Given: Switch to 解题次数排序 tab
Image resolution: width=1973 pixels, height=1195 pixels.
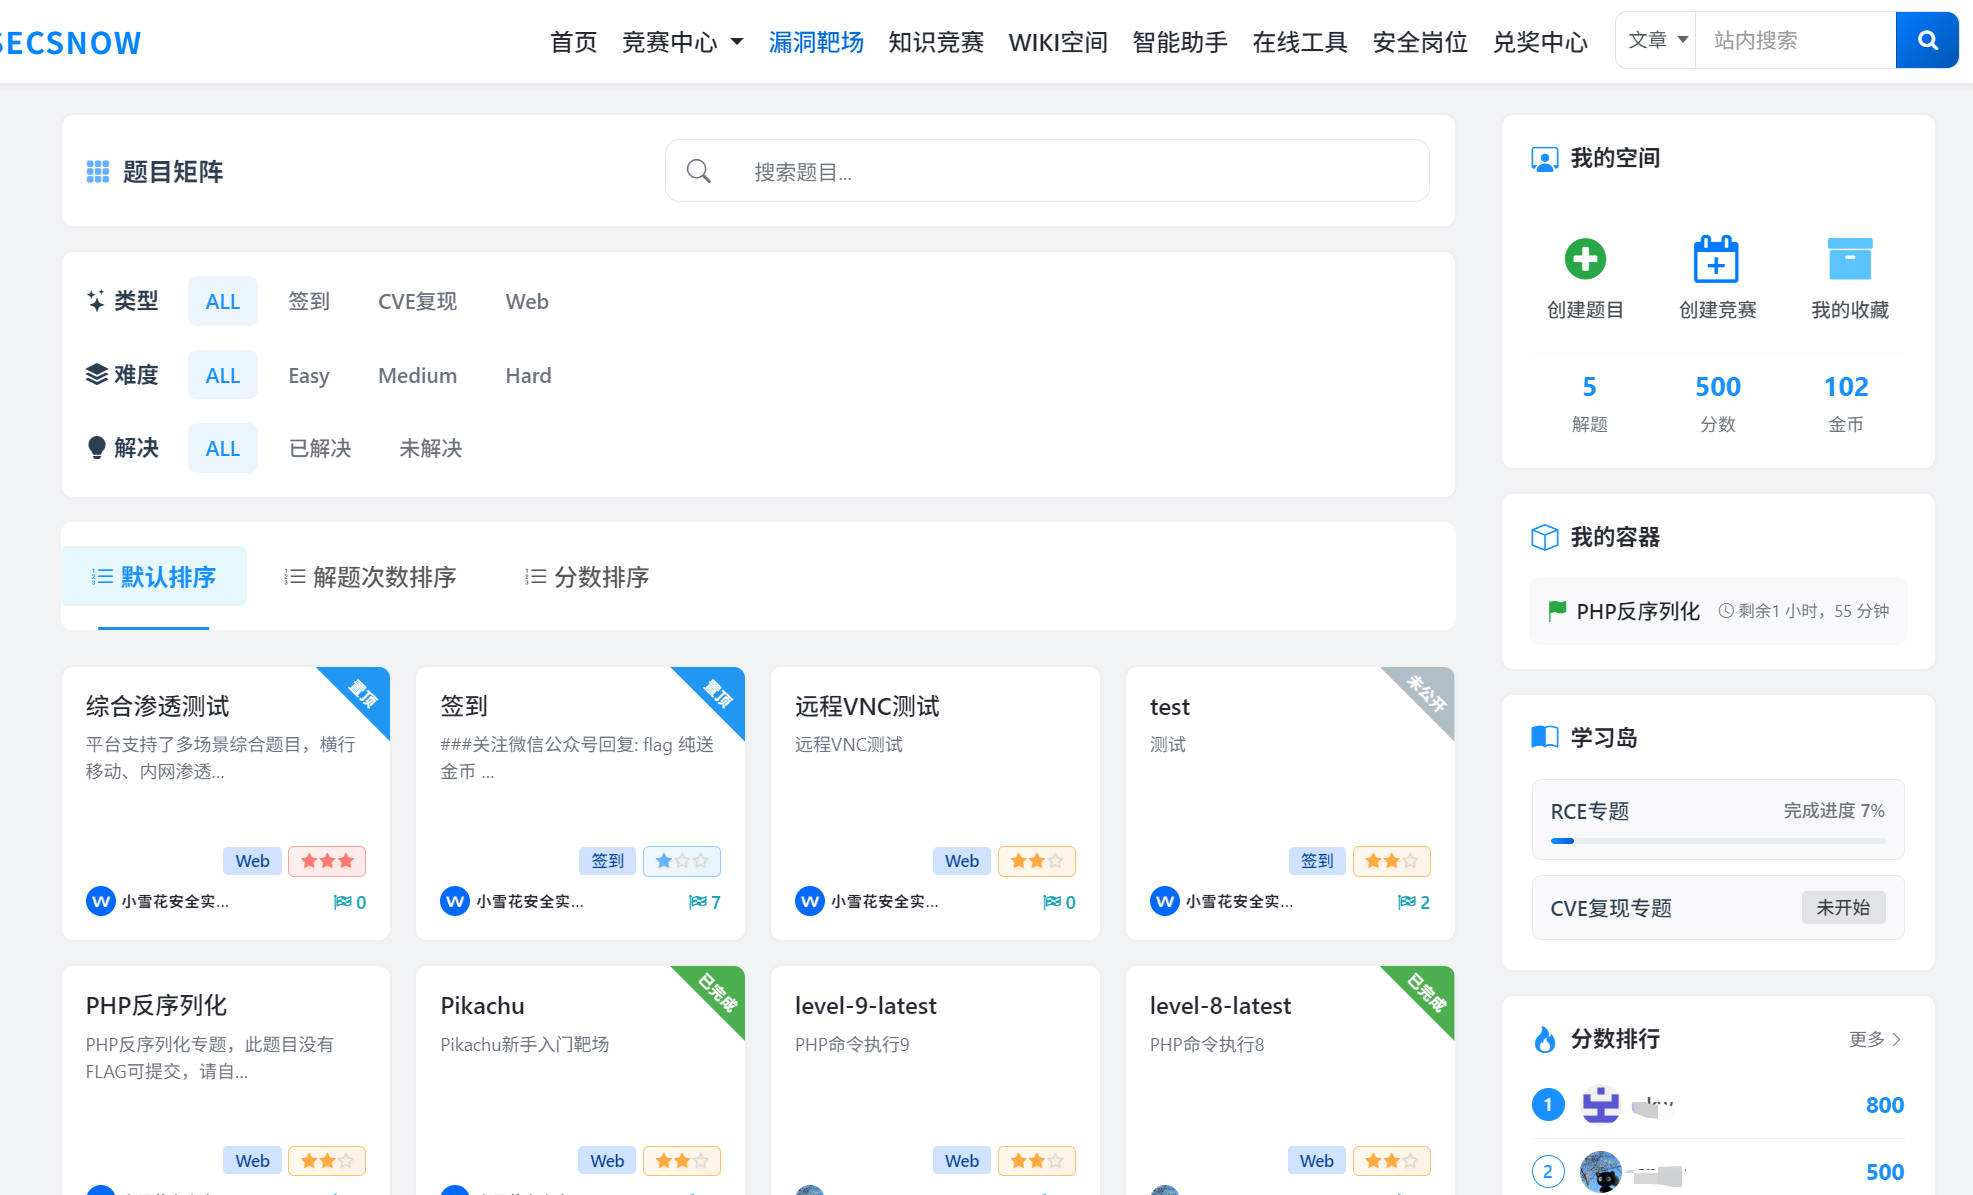Looking at the screenshot, I should coord(371,577).
